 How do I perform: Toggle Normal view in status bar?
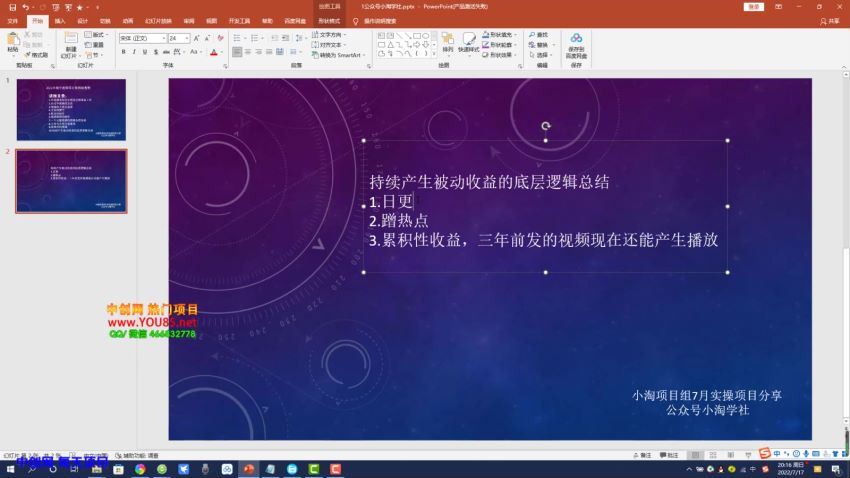tap(696, 455)
